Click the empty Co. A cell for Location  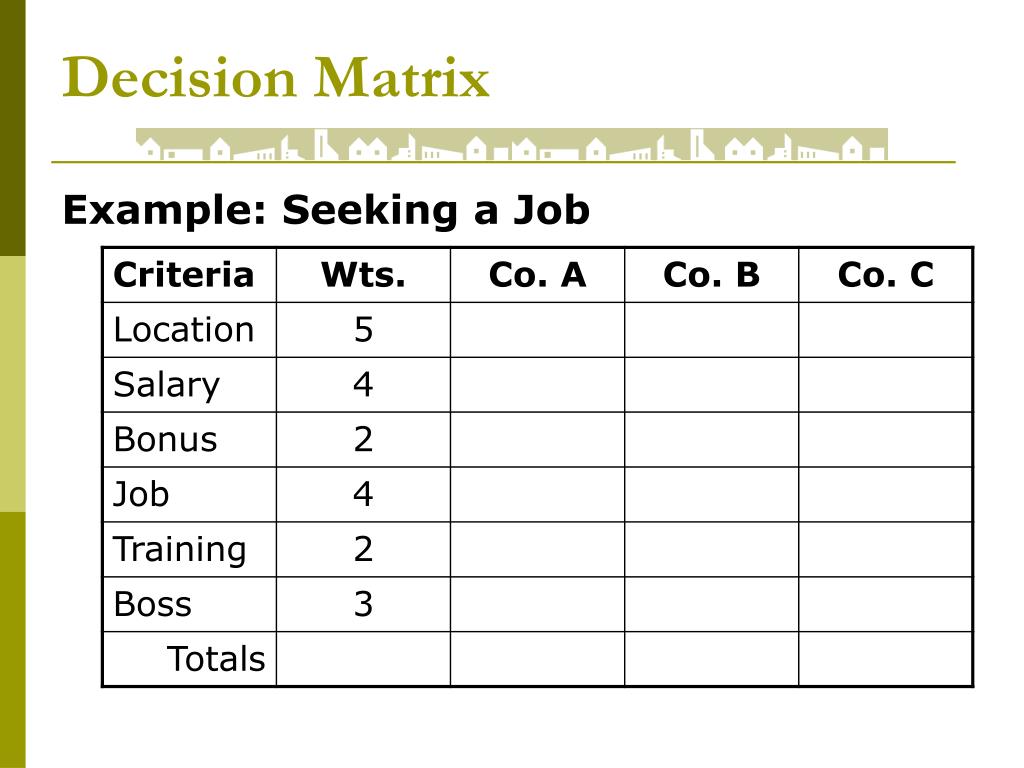click(x=537, y=329)
